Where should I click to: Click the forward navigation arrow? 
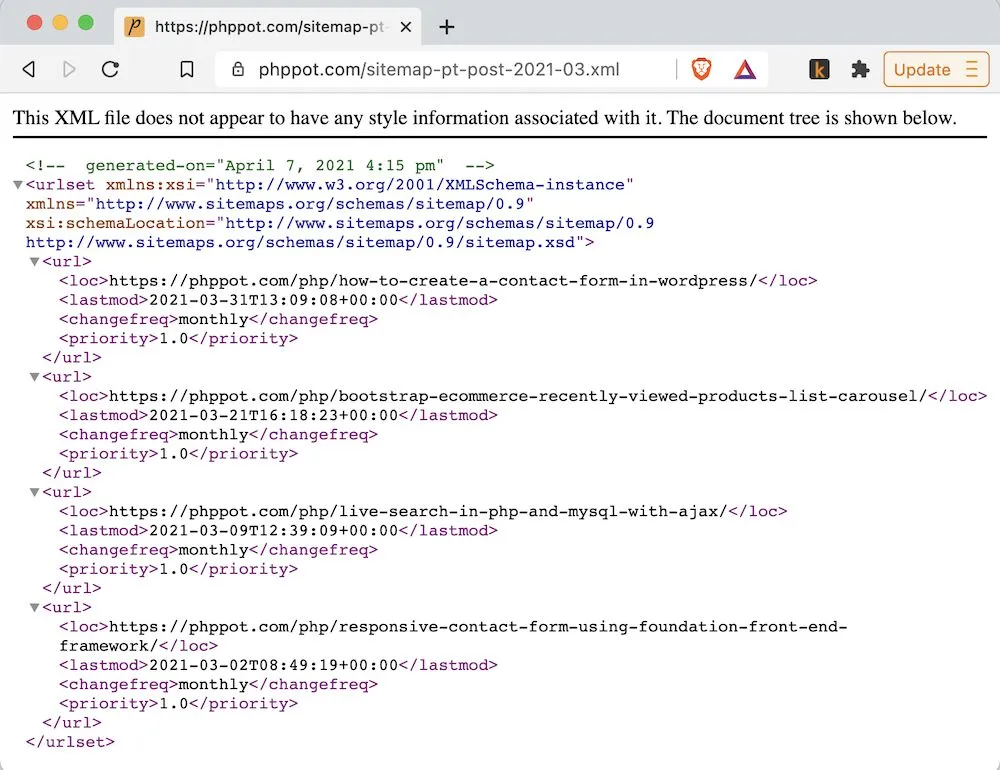70,69
